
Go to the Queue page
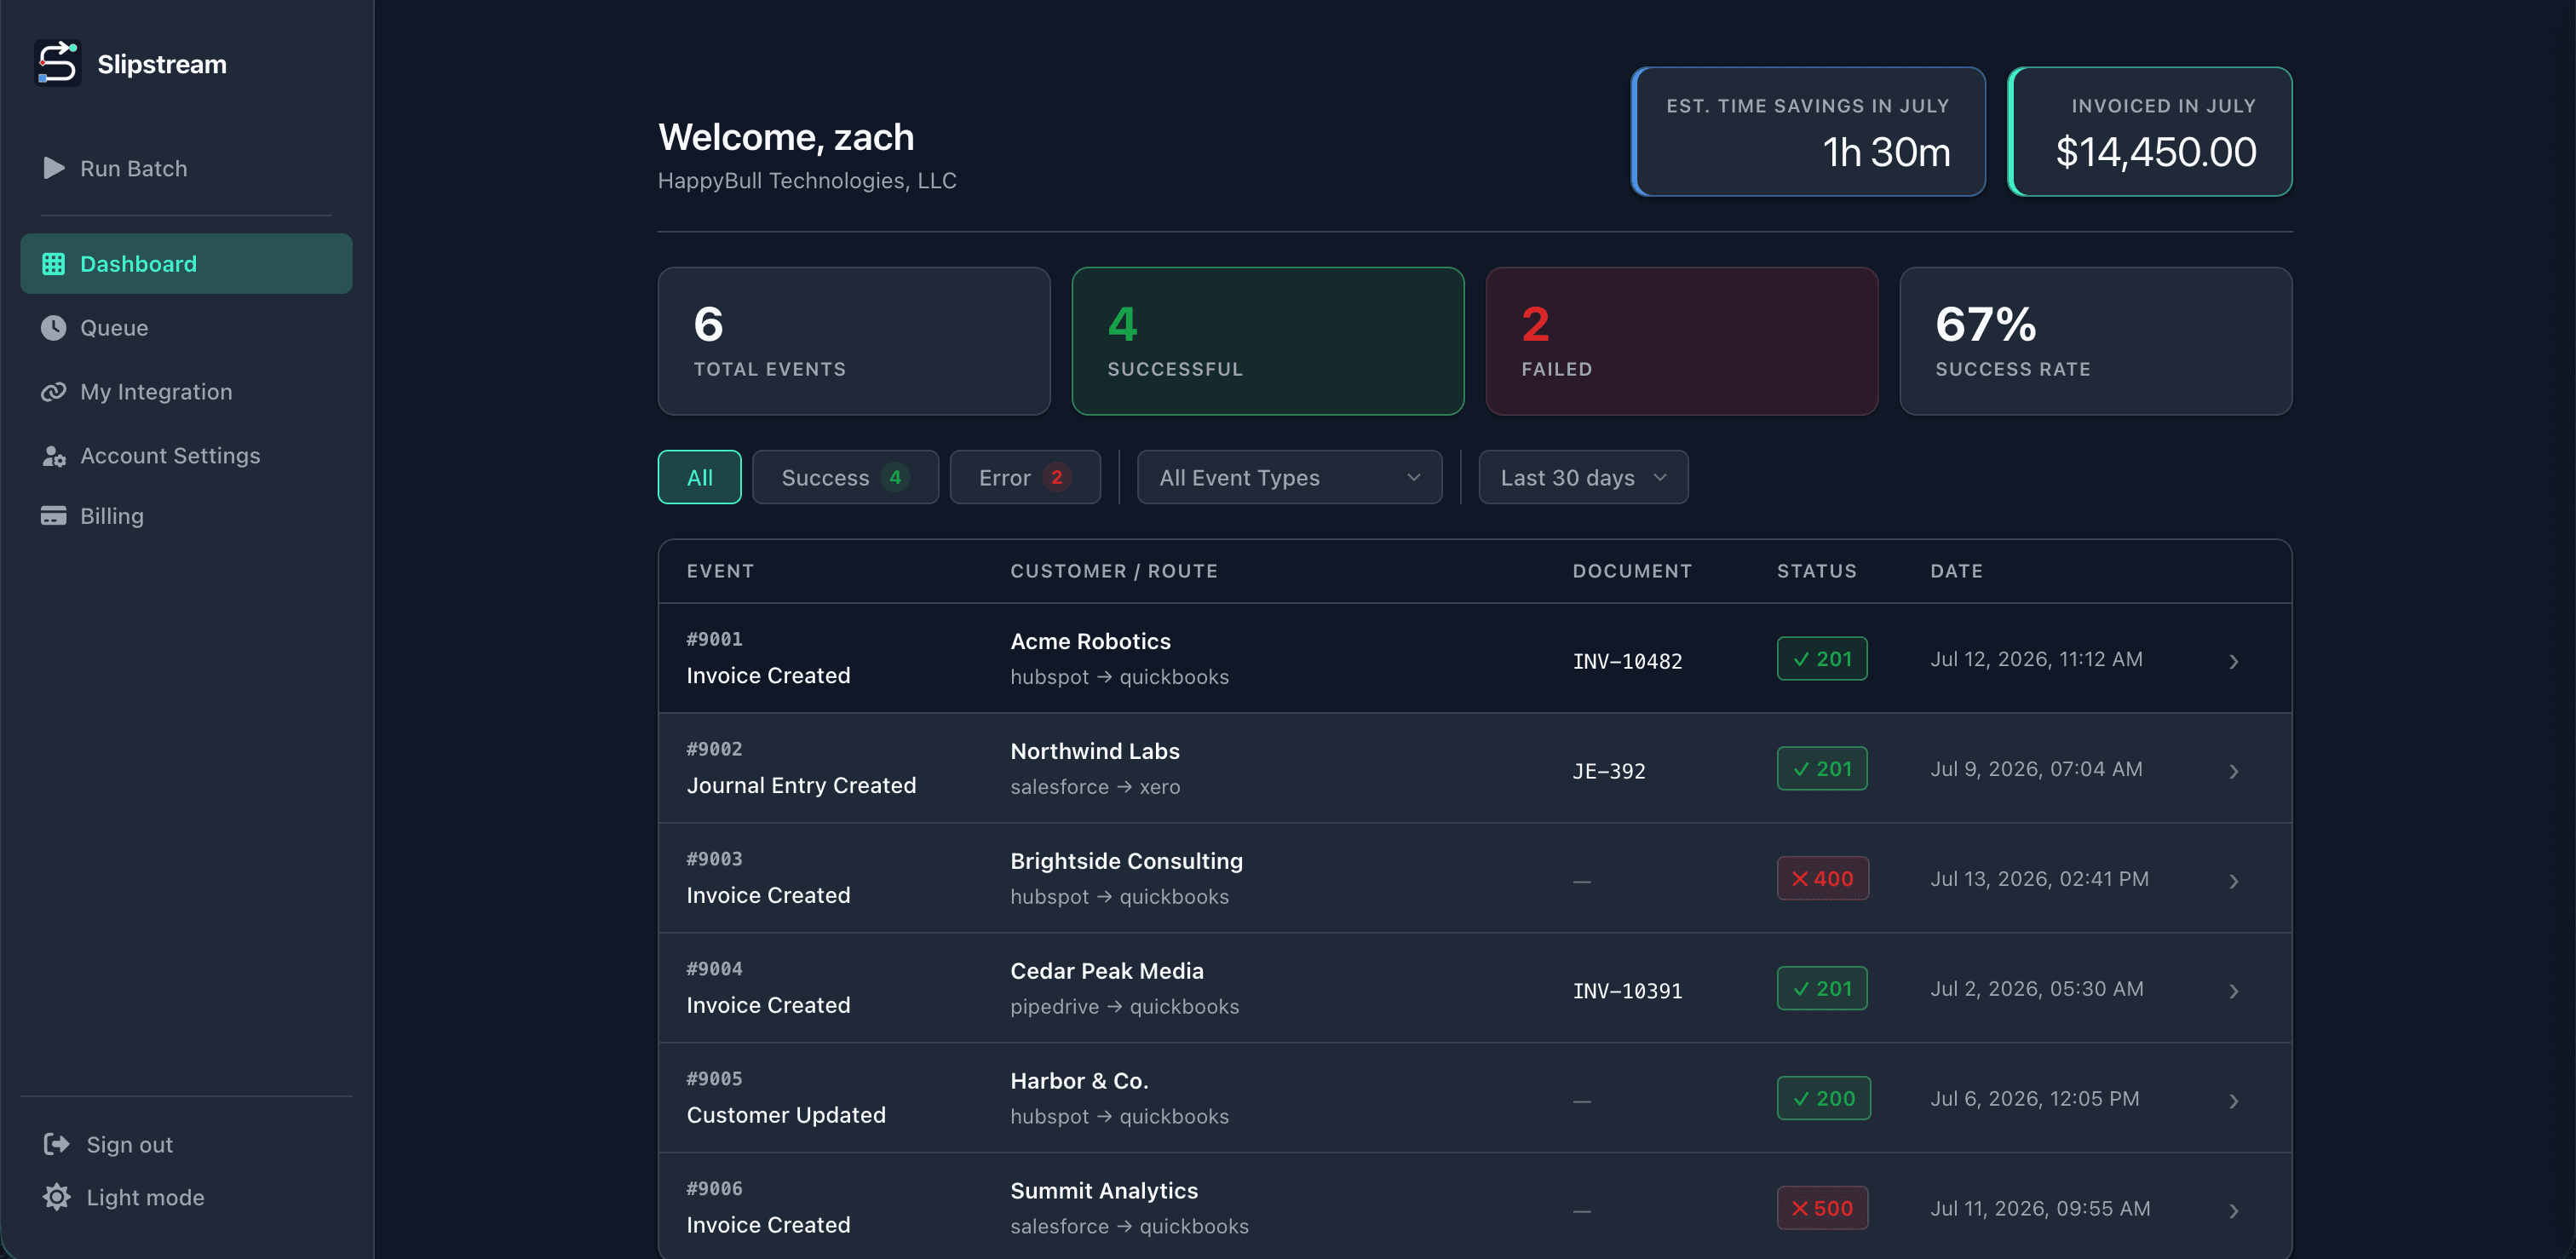point(186,328)
